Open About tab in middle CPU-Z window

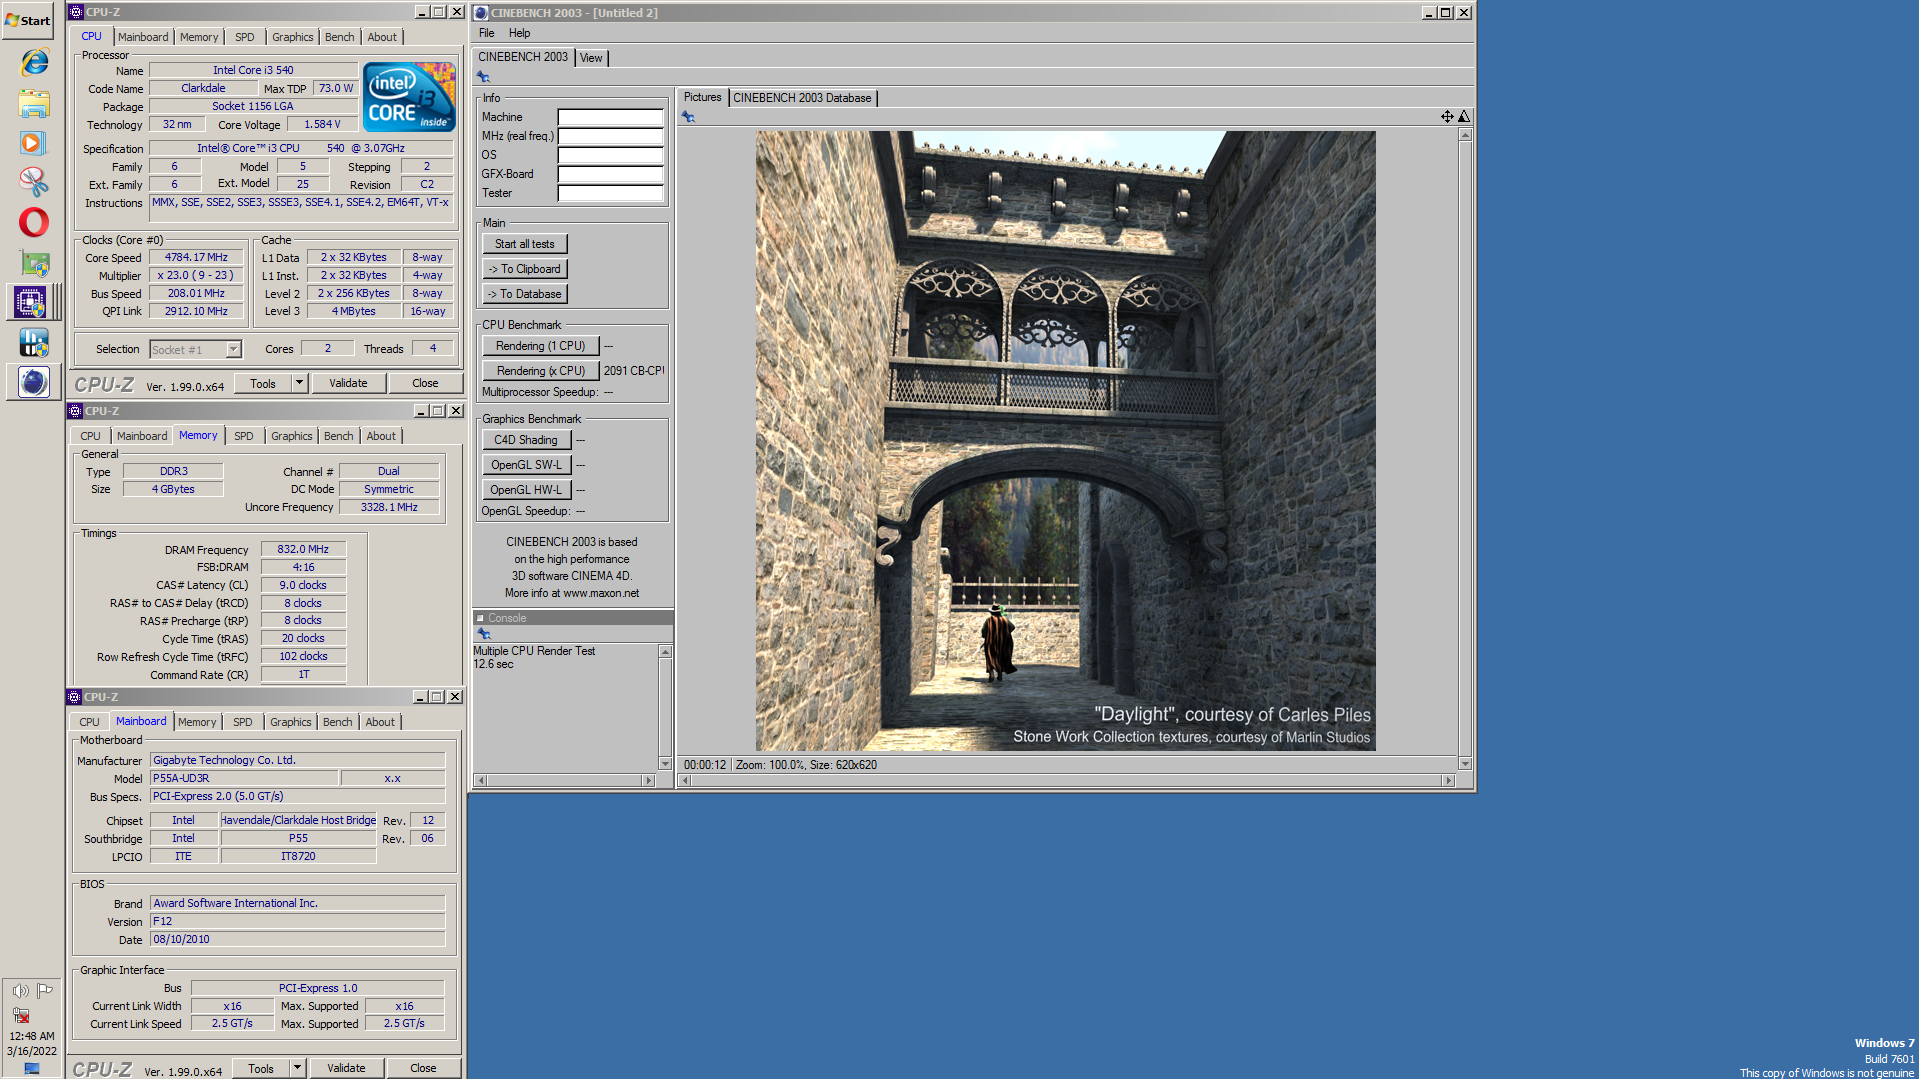(x=381, y=436)
